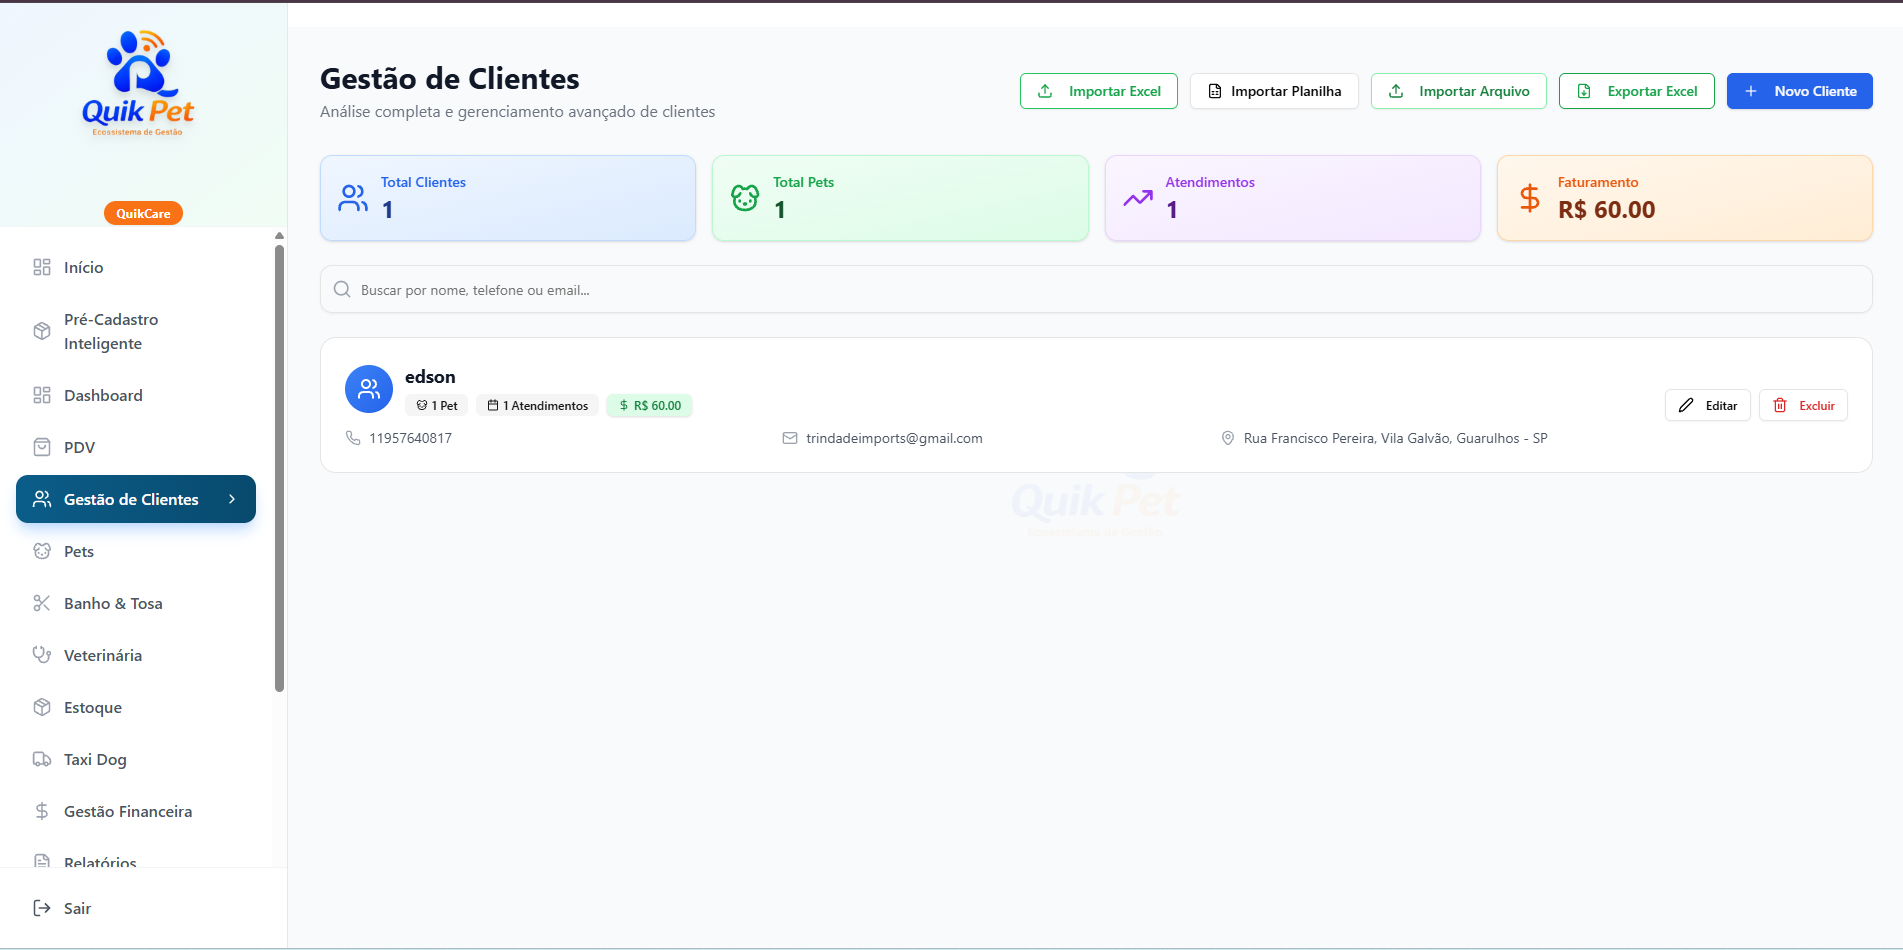
Task: Select Banho & Tosa in sidebar
Action: [x=136, y=603]
